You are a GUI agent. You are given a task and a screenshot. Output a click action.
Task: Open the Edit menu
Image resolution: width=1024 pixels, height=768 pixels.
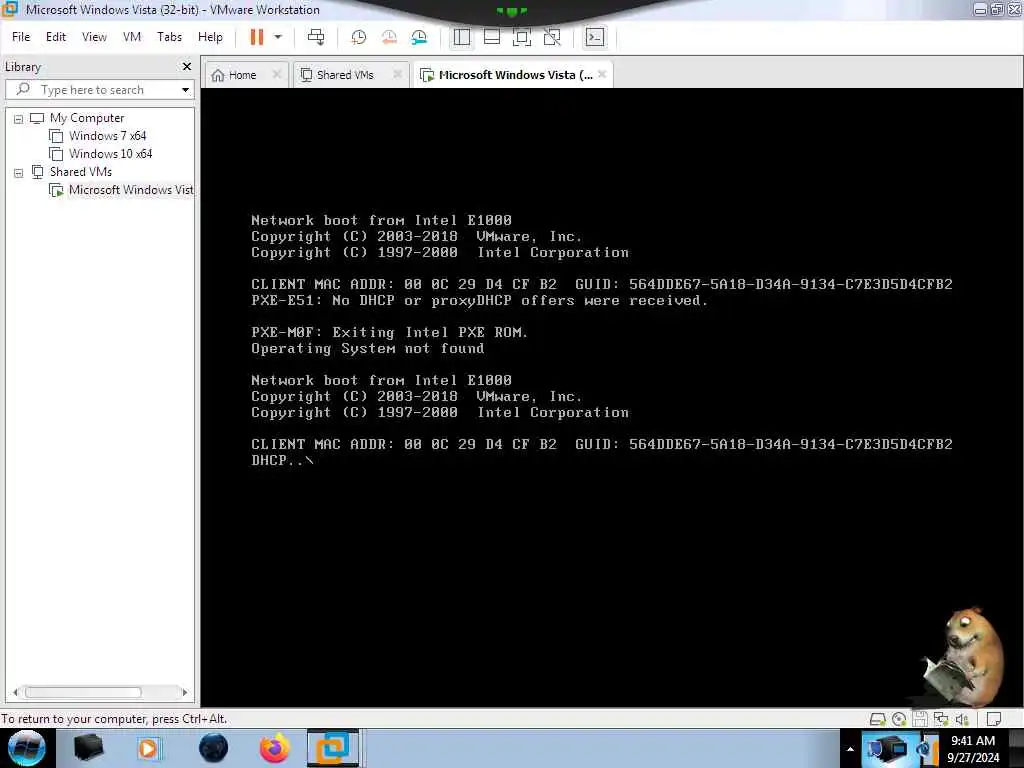[56, 37]
